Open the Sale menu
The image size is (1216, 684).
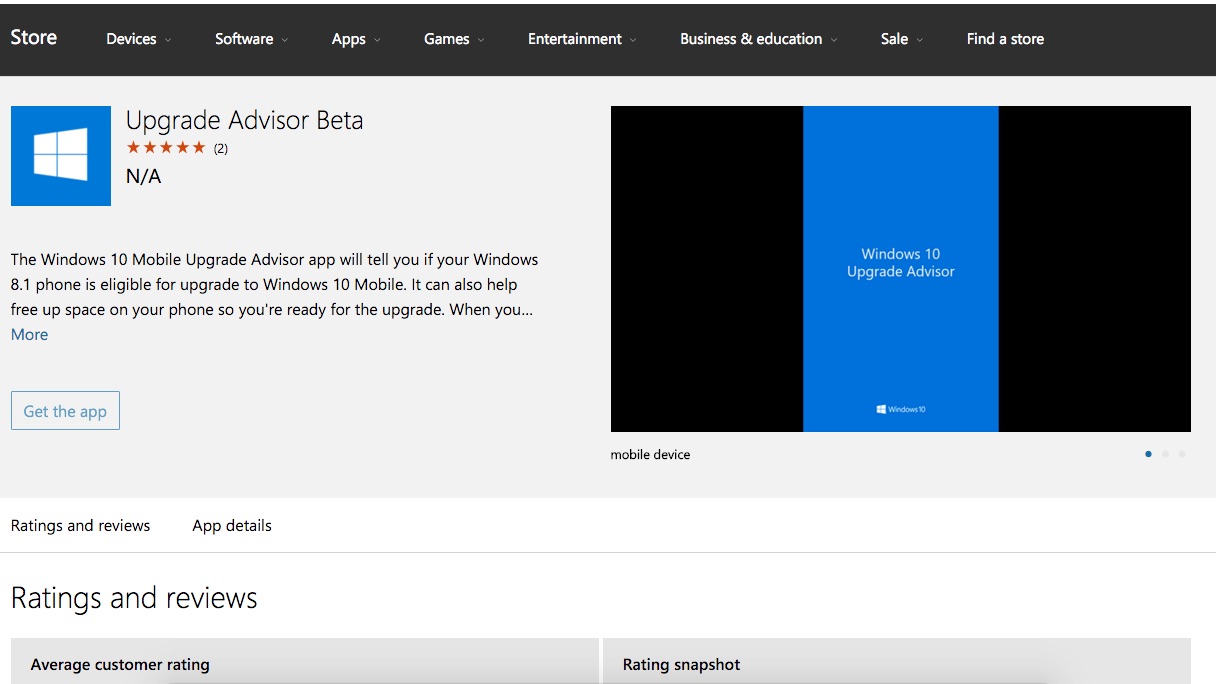(x=901, y=39)
